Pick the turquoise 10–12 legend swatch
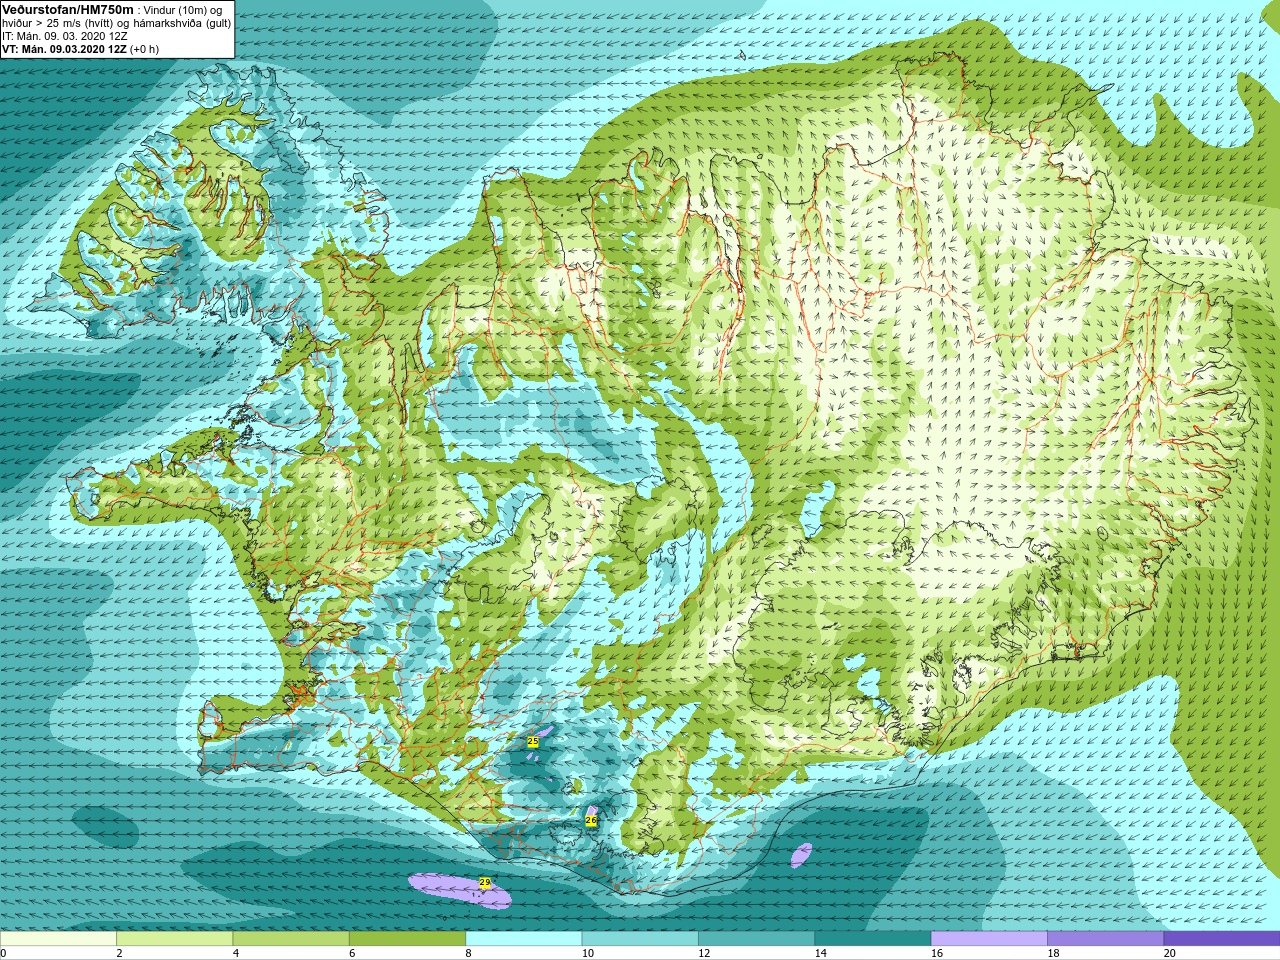The image size is (1280, 960). click(640, 939)
